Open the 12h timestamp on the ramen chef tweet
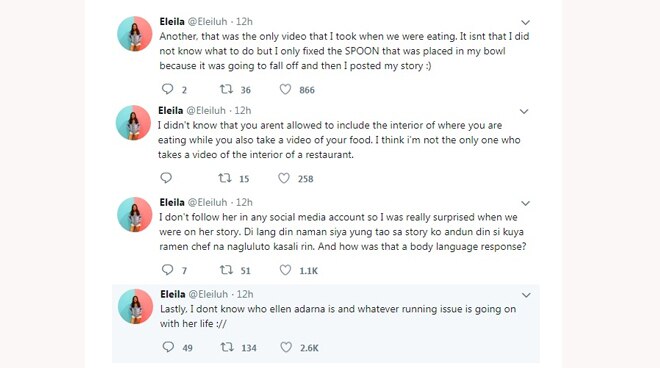Screen dimensions: 660x368 (x=244, y=203)
